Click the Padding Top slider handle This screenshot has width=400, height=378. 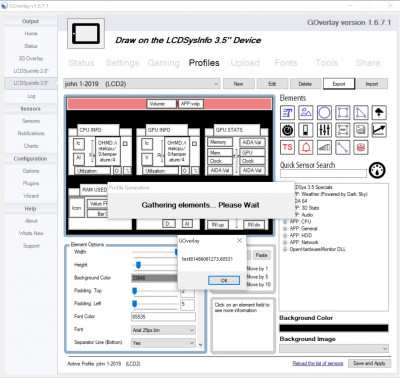(134, 291)
